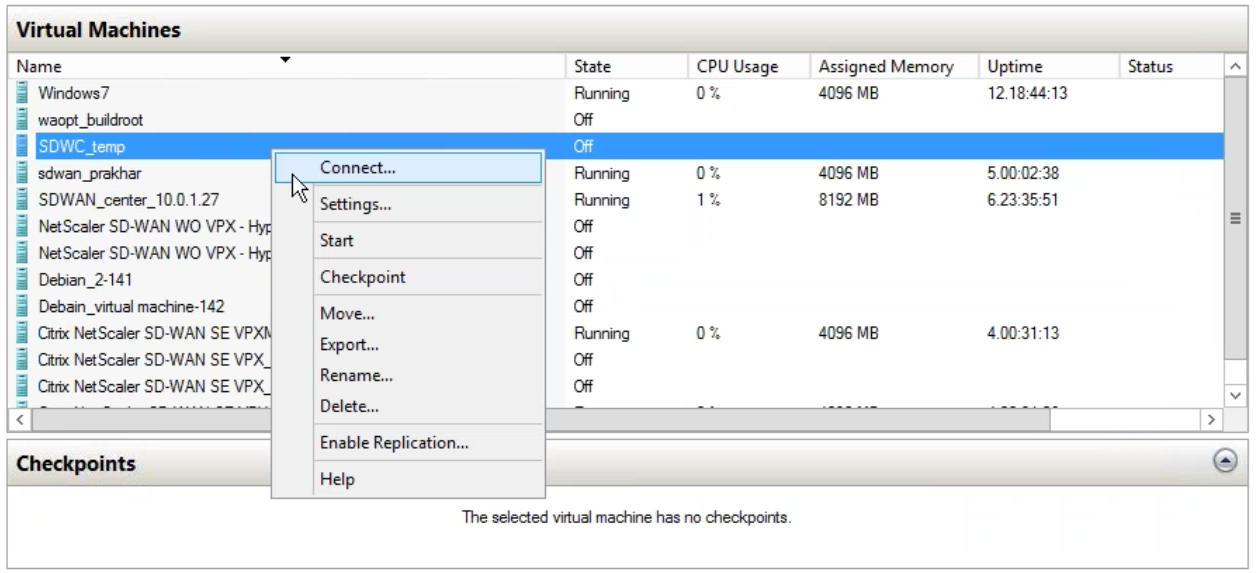
Task: Click the Virtual Machines panel title
Action: [99, 30]
